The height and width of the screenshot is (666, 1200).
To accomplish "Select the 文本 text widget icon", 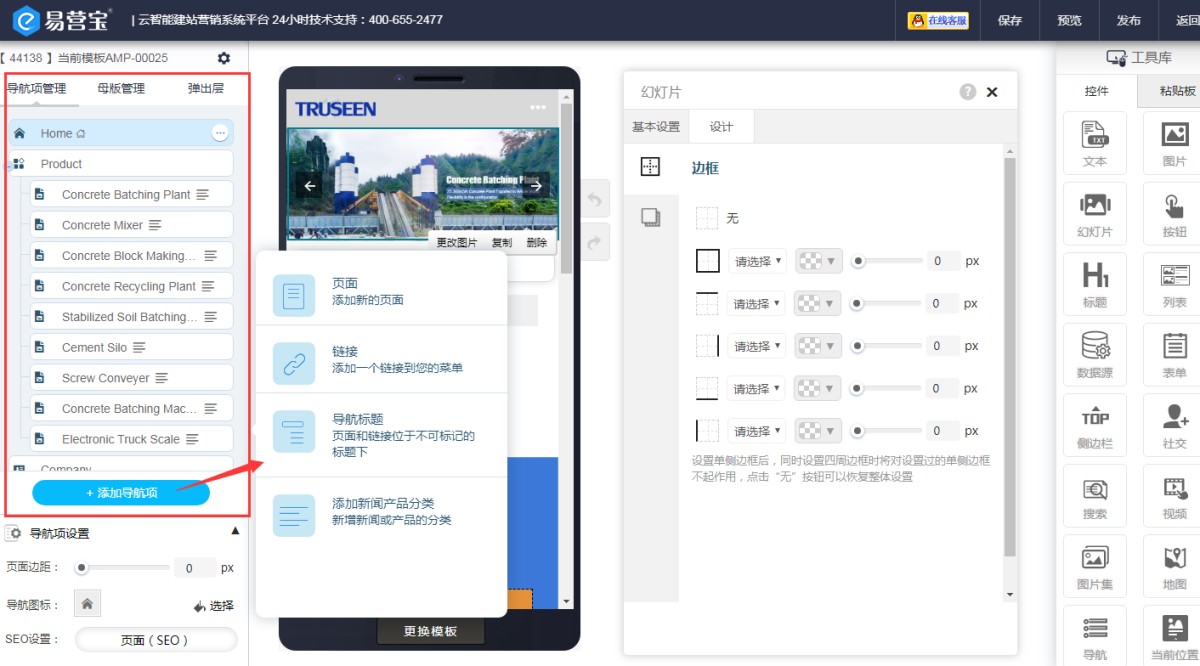I will tap(1095, 142).
